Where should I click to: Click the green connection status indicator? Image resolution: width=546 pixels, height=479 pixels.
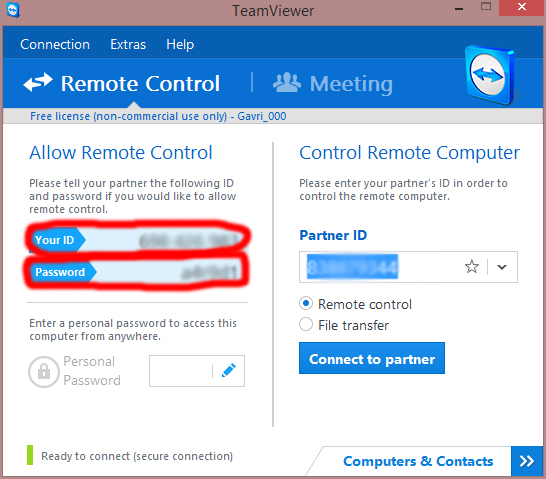[x=30, y=455]
